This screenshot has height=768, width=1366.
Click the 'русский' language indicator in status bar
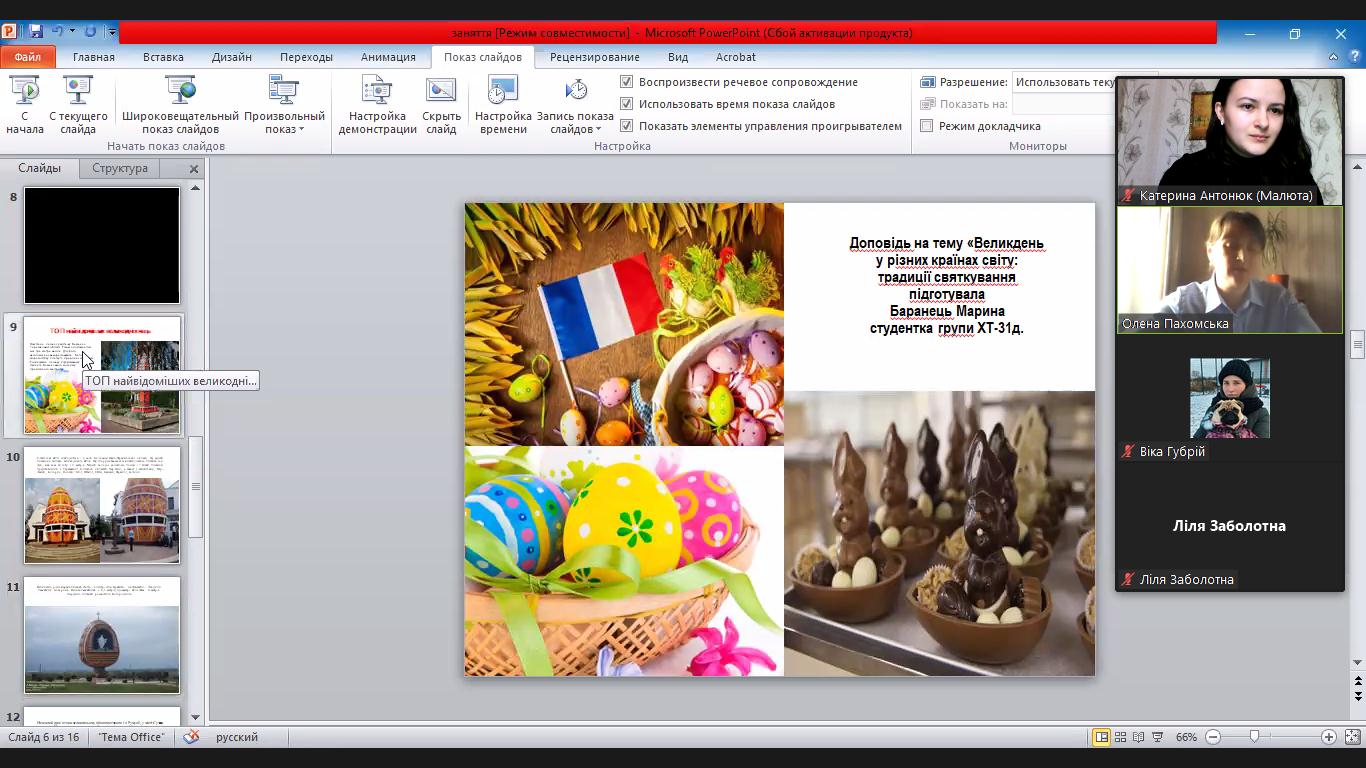(x=237, y=737)
